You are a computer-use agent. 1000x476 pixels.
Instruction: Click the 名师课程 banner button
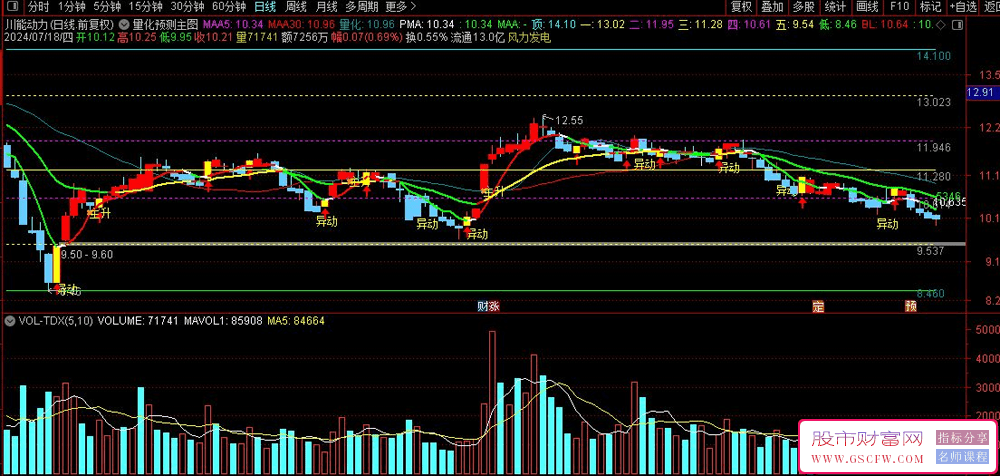962,457
